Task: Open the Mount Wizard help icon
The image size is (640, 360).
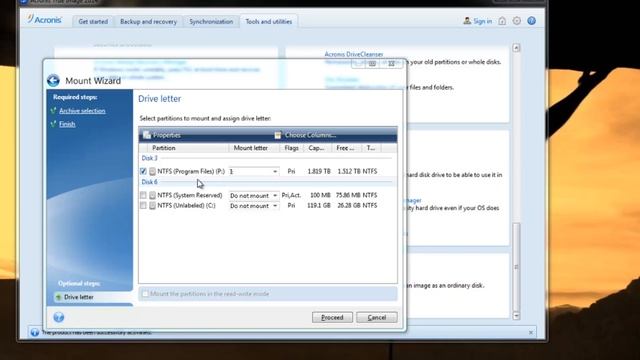Action: [x=59, y=317]
